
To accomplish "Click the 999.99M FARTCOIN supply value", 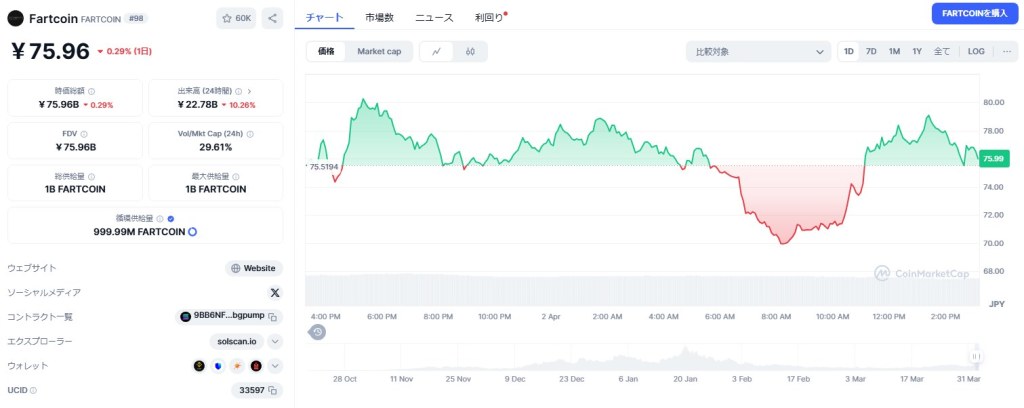I will (x=139, y=232).
